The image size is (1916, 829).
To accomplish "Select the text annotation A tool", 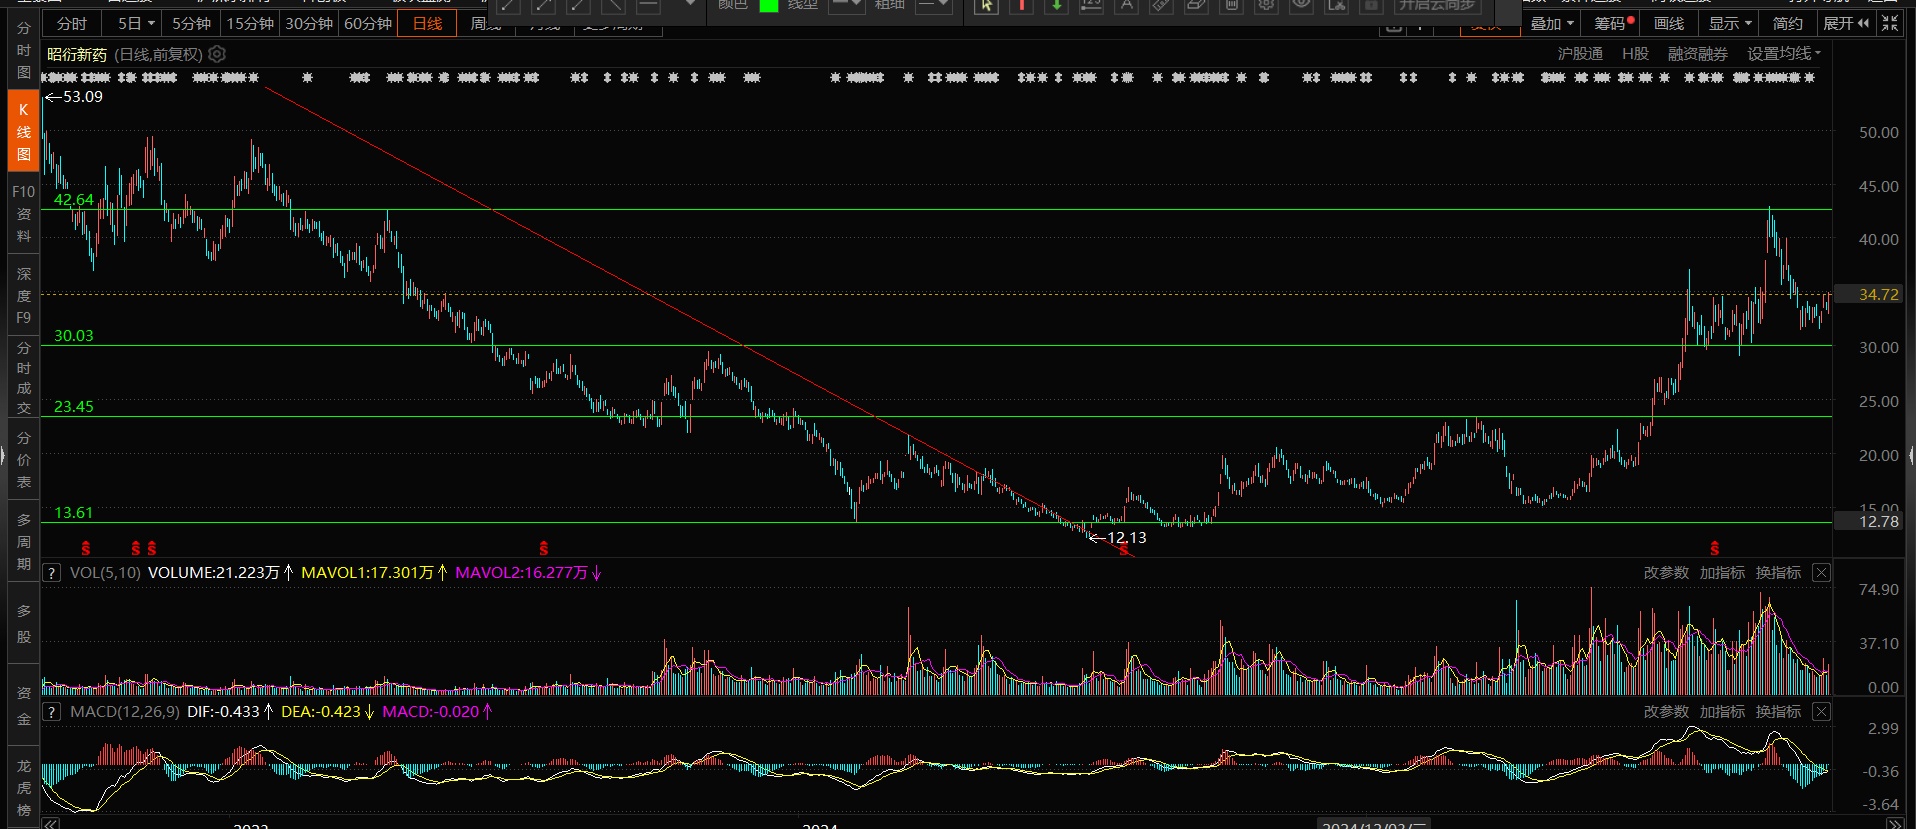I will pos(1127,5).
